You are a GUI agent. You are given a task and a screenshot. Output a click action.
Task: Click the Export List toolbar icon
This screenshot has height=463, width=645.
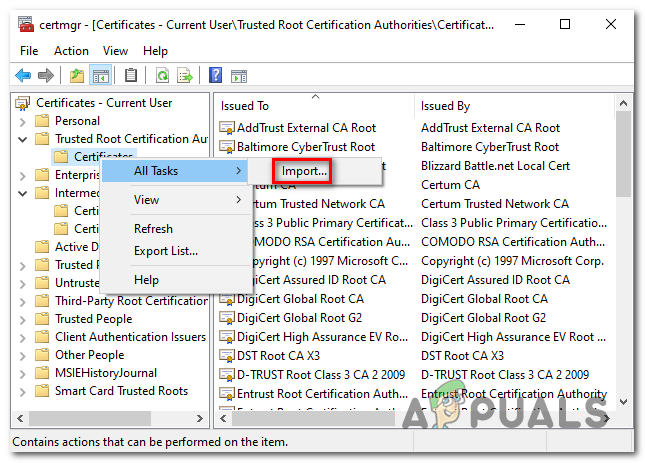tap(185, 76)
